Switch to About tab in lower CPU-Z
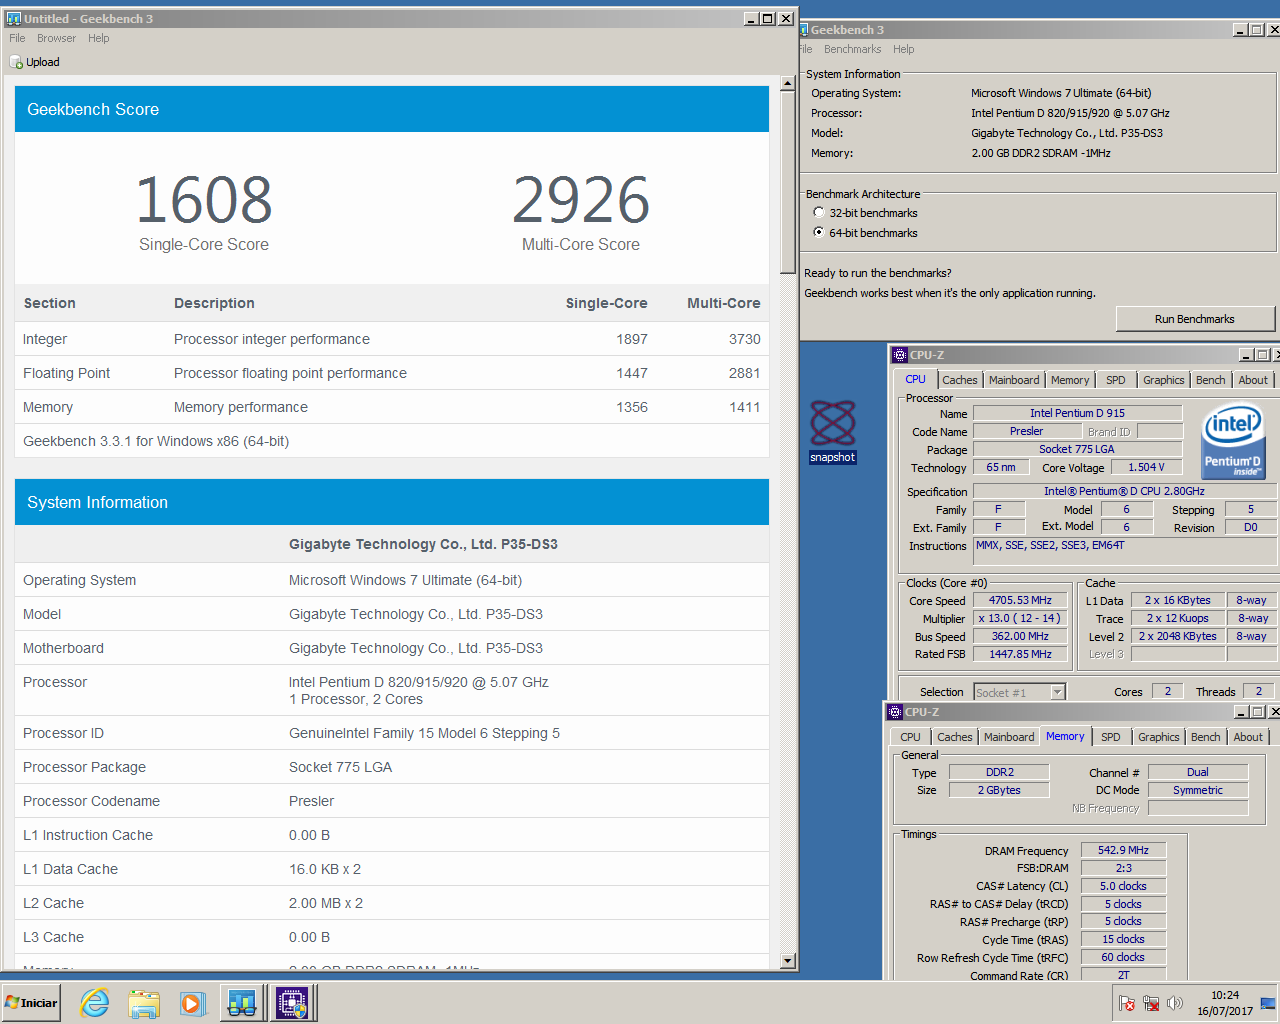Viewport: 1280px width, 1024px height. 1248,737
